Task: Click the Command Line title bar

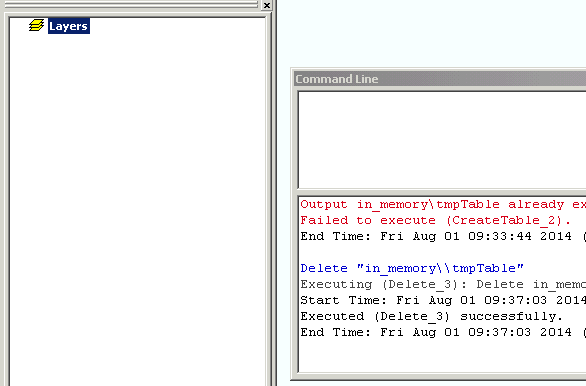Action: point(440,79)
